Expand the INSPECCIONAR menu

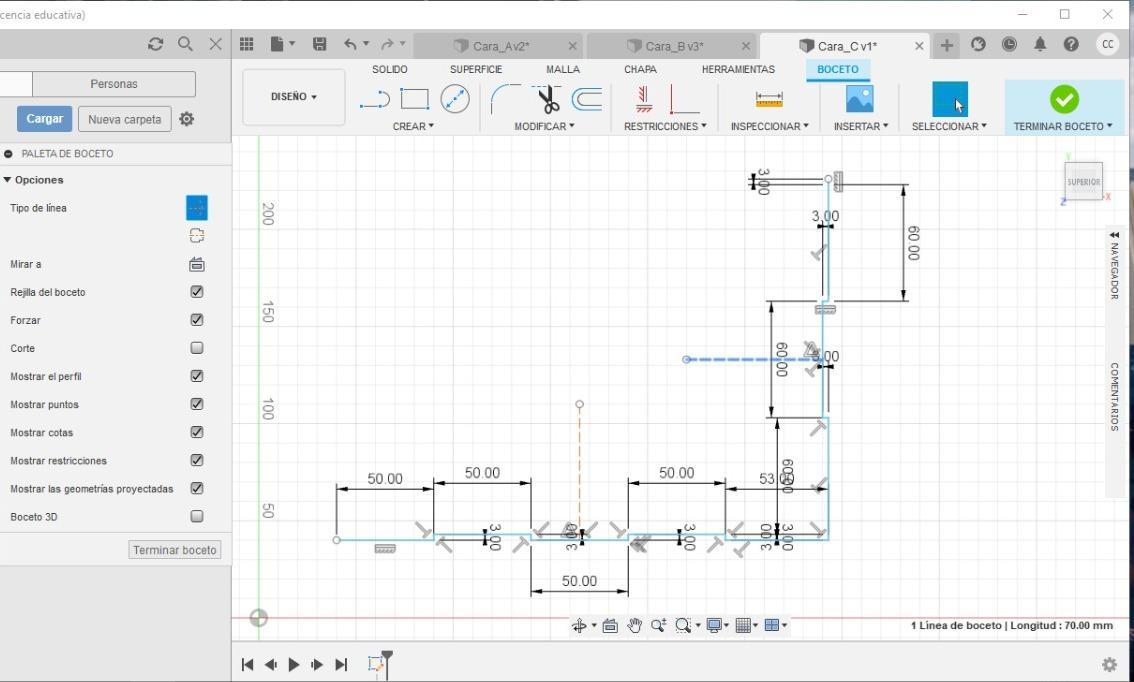769,126
